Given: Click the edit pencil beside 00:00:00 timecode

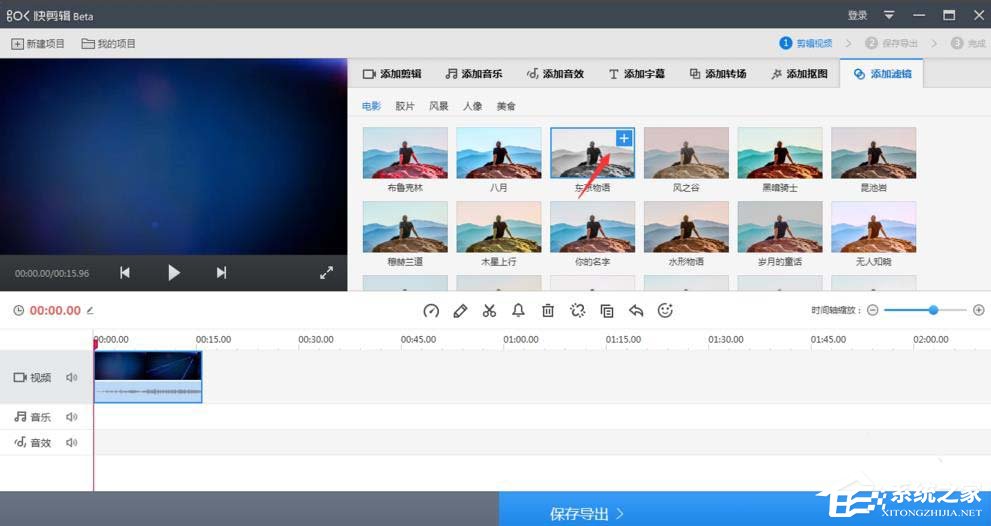Looking at the screenshot, I should 90,310.
